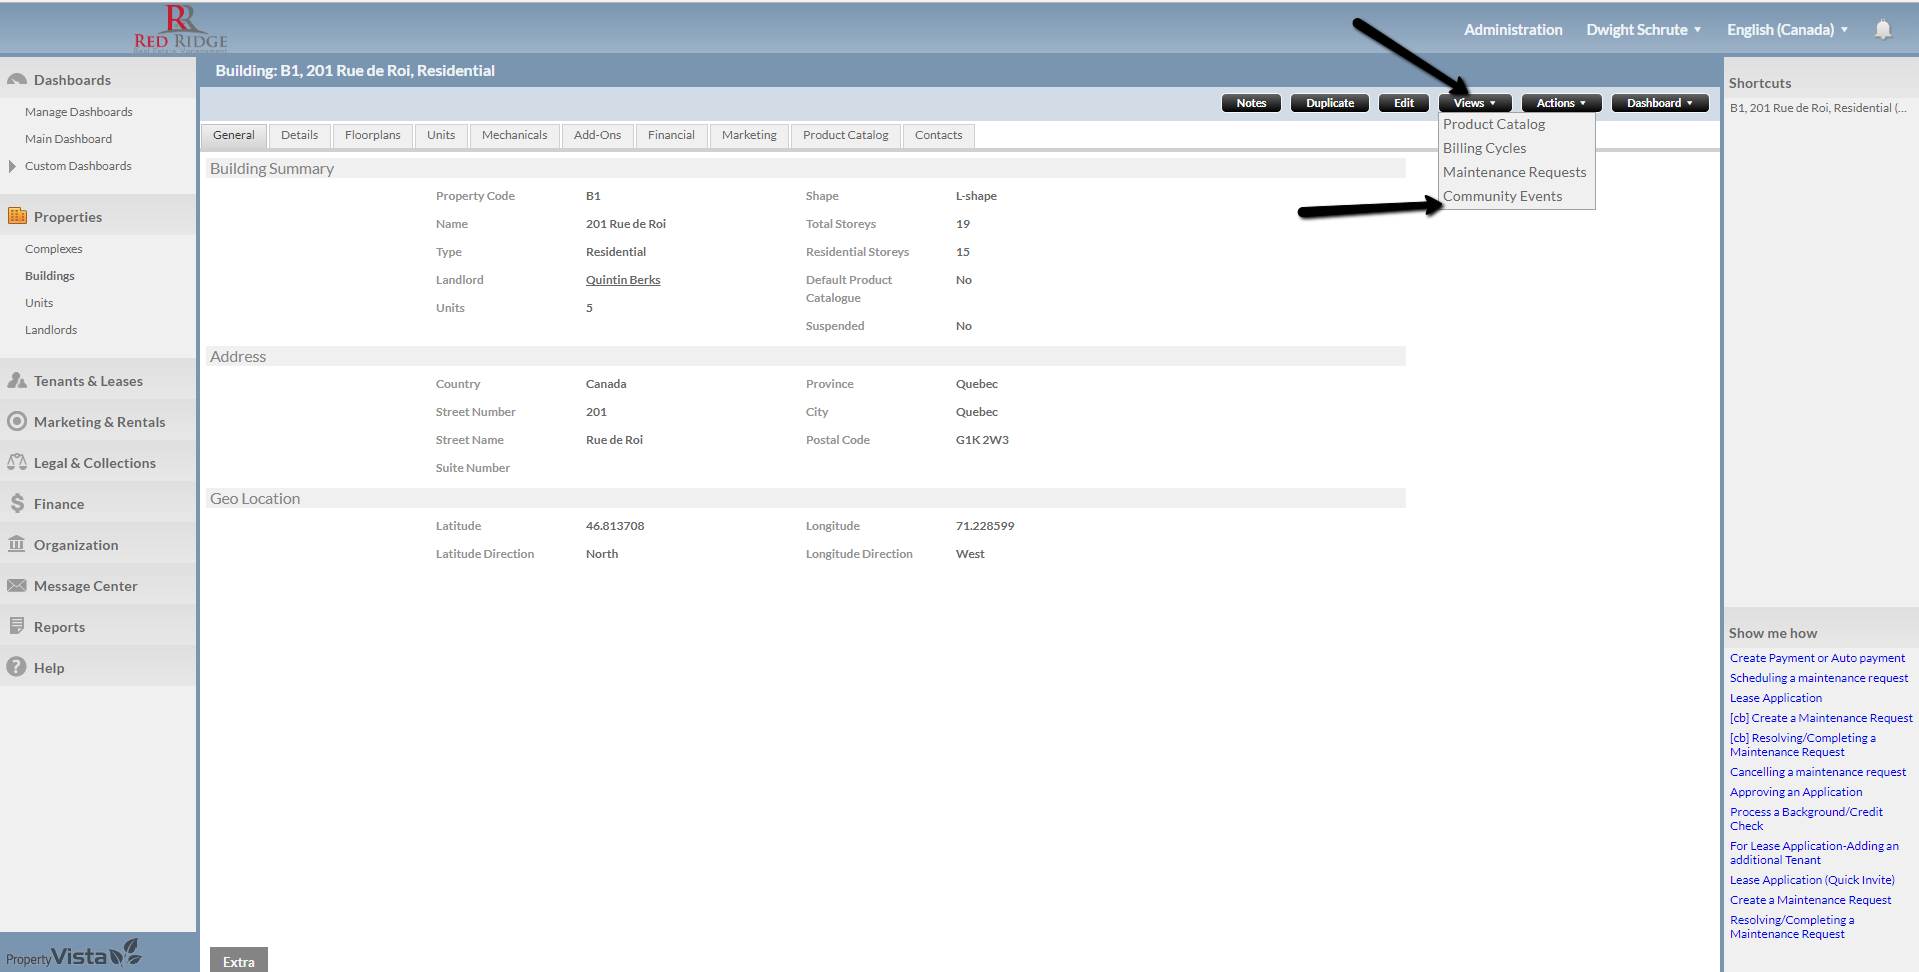
Task: Open the Actions dropdown button
Action: pos(1560,103)
